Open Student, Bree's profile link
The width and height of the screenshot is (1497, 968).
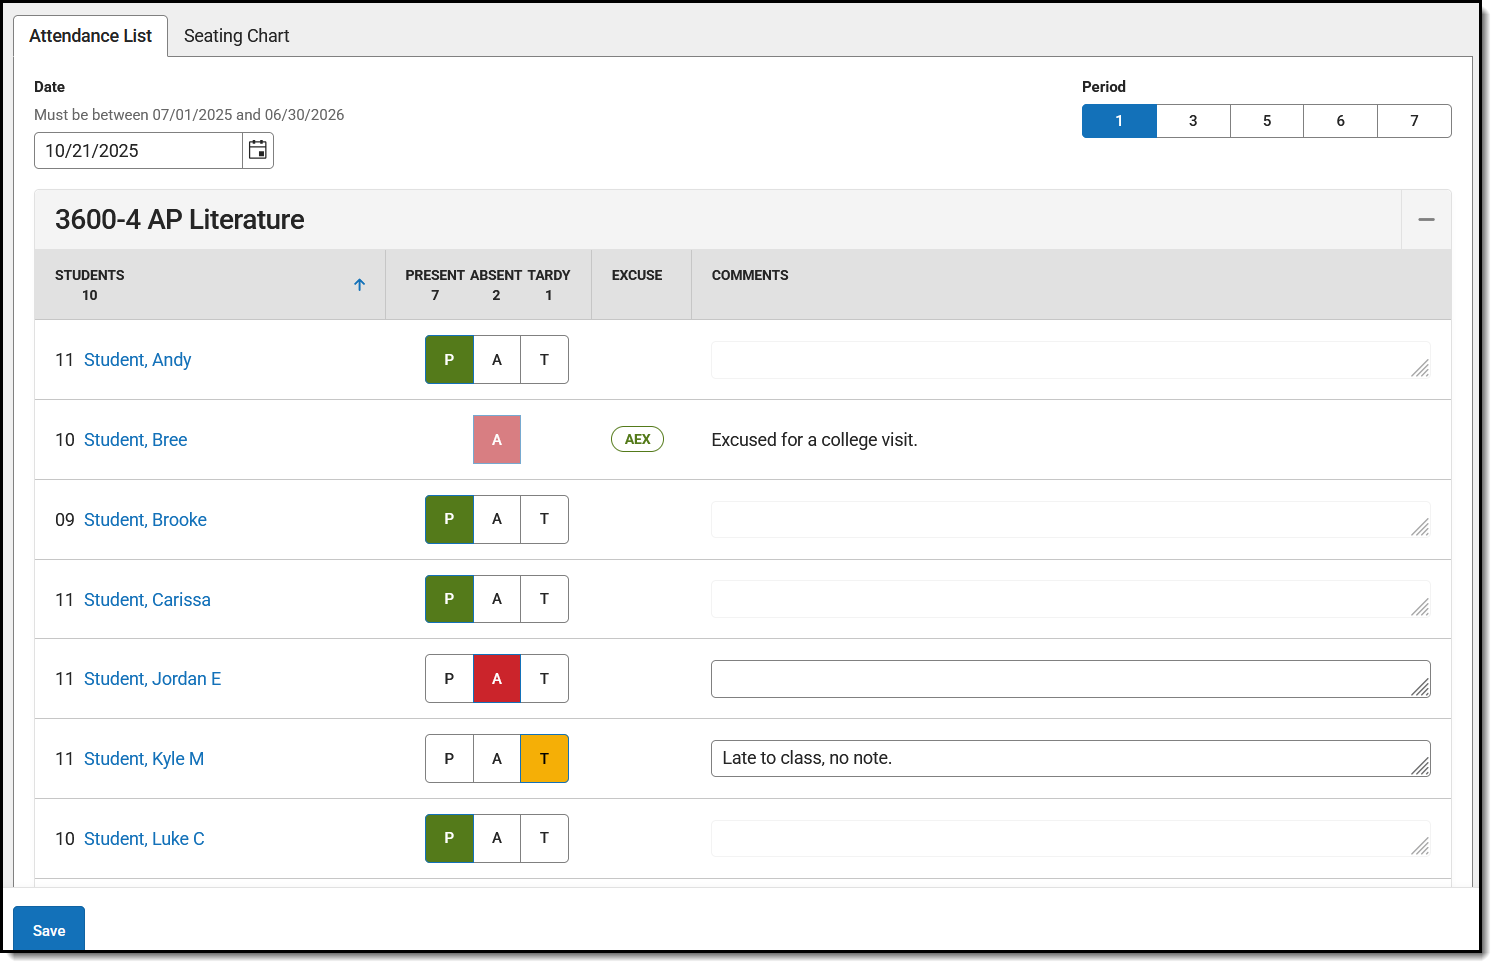[135, 439]
